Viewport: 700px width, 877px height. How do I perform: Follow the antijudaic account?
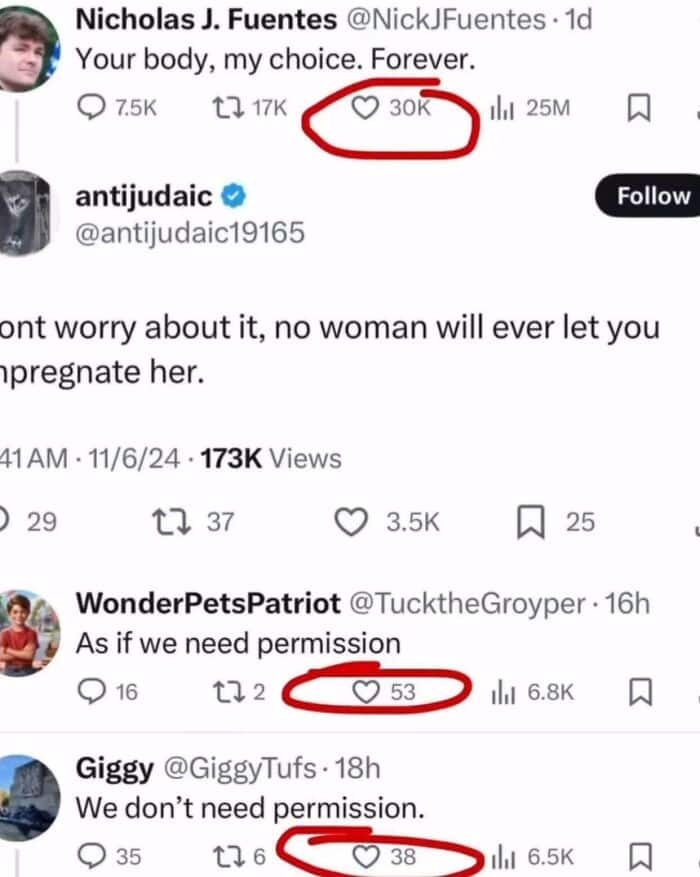tap(649, 196)
